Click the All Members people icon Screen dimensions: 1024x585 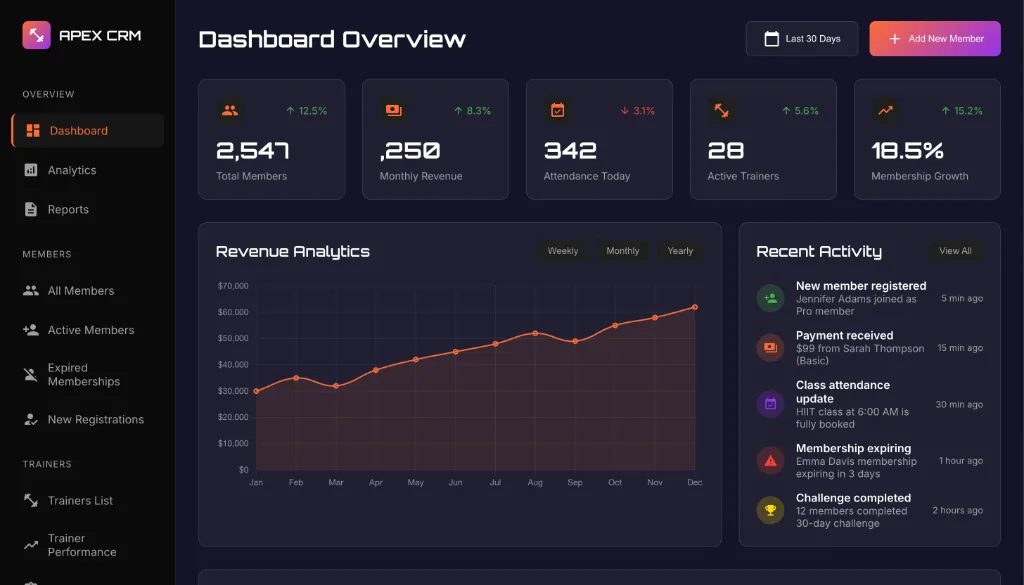(31, 291)
